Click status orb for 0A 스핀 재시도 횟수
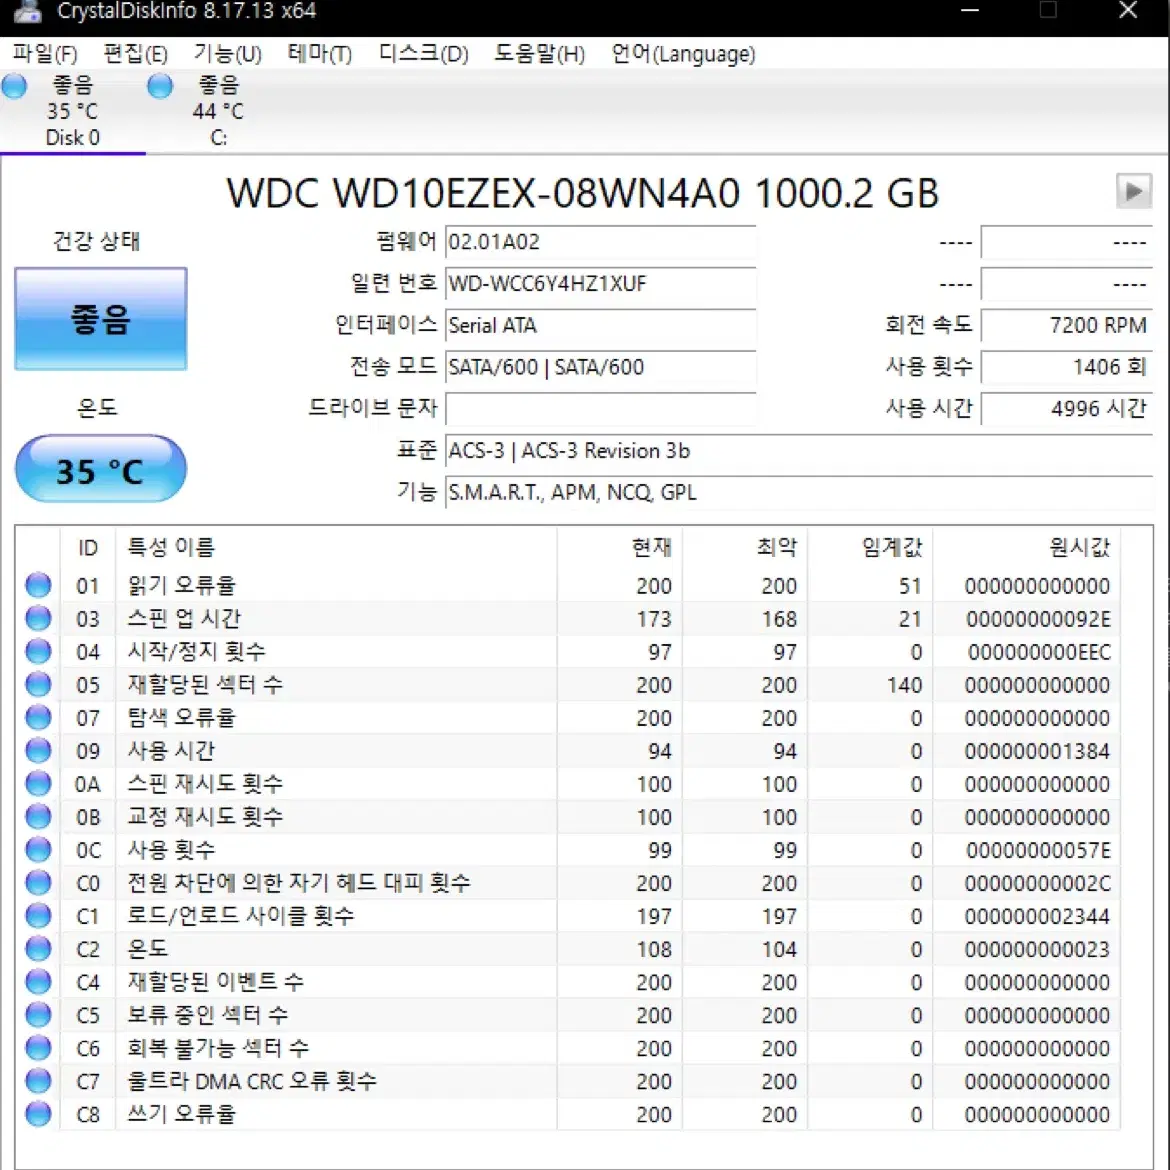The height and width of the screenshot is (1170, 1170). (38, 783)
